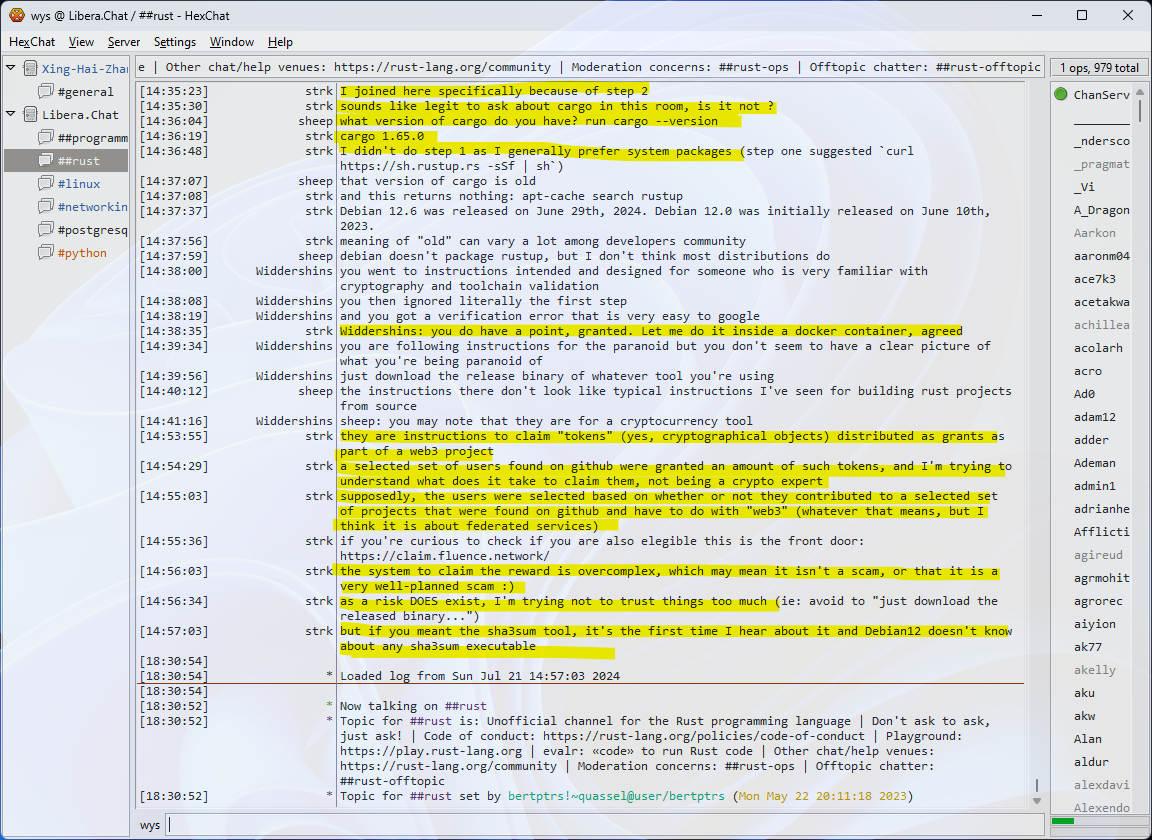Open the HexChat menu
This screenshot has height=840, width=1152.
pyautogui.click(x=32, y=42)
